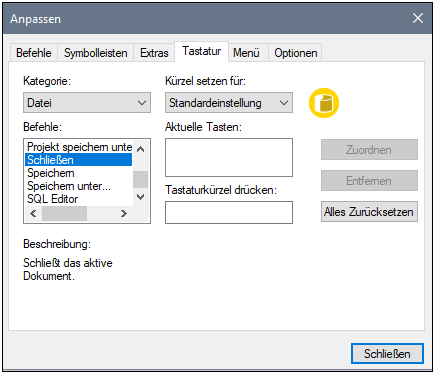Show the Optionen tab
Screen dimensions: 435x374
[x=295, y=53]
